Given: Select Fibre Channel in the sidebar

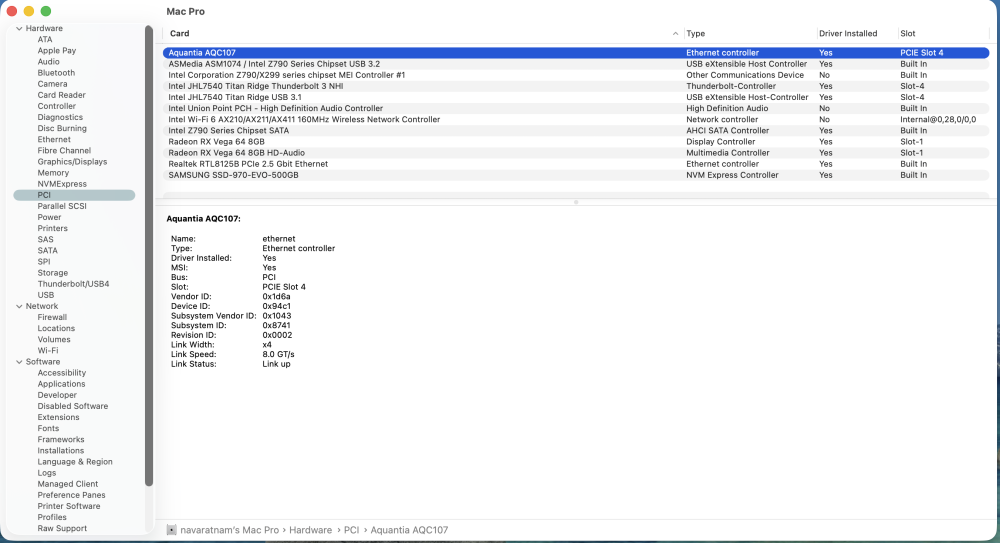Looking at the screenshot, I should 64,151.
